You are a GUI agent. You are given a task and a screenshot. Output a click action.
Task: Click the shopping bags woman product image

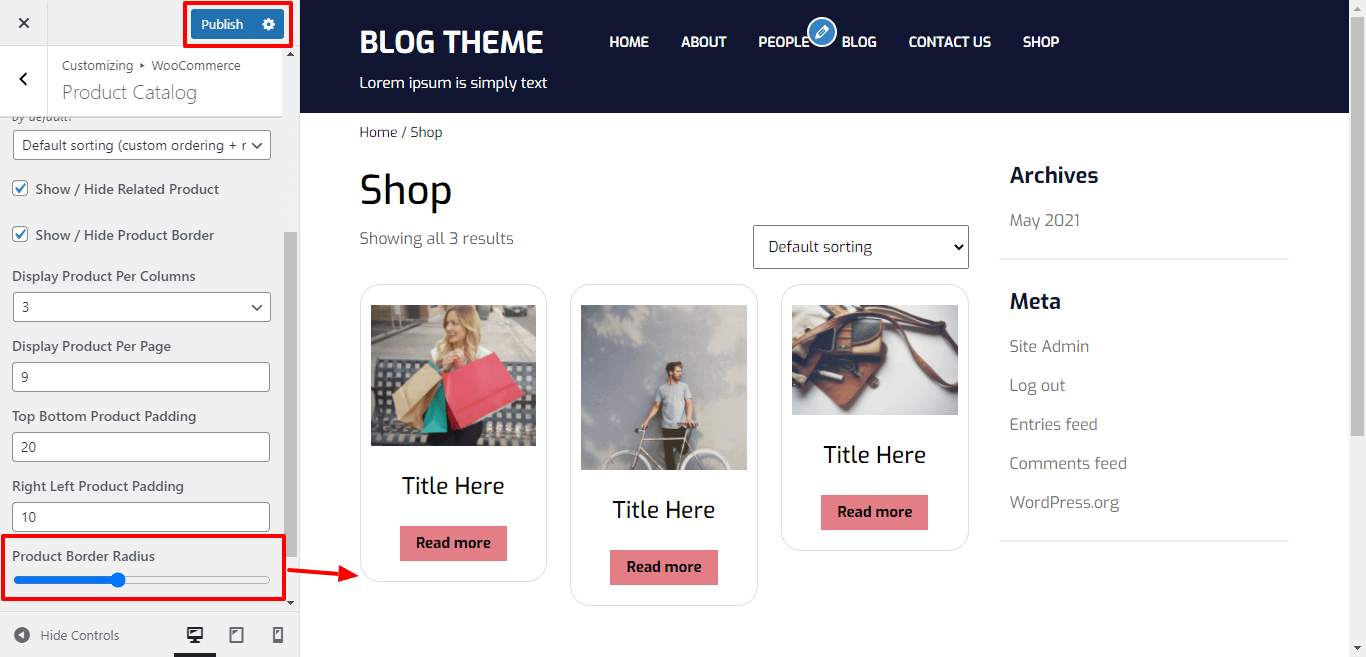(x=453, y=375)
